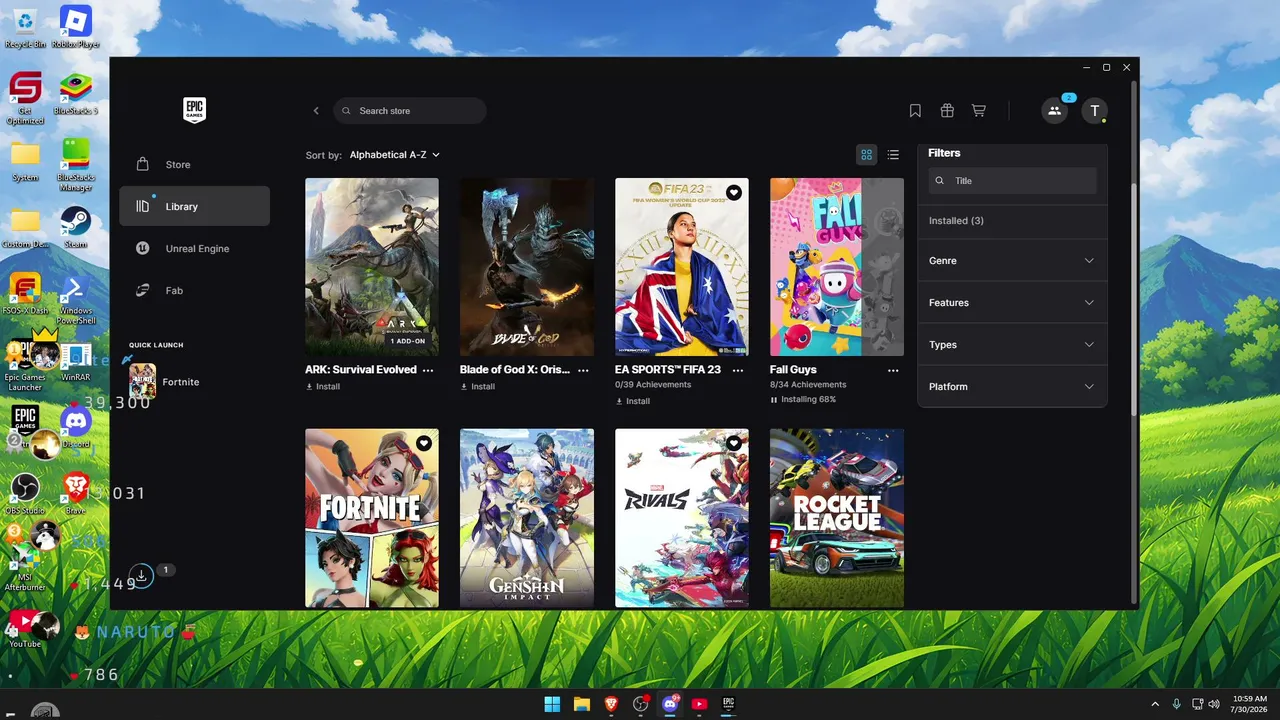This screenshot has width=1280, height=720.
Task: Select the OBS Studio desktop icon
Action: (25, 493)
